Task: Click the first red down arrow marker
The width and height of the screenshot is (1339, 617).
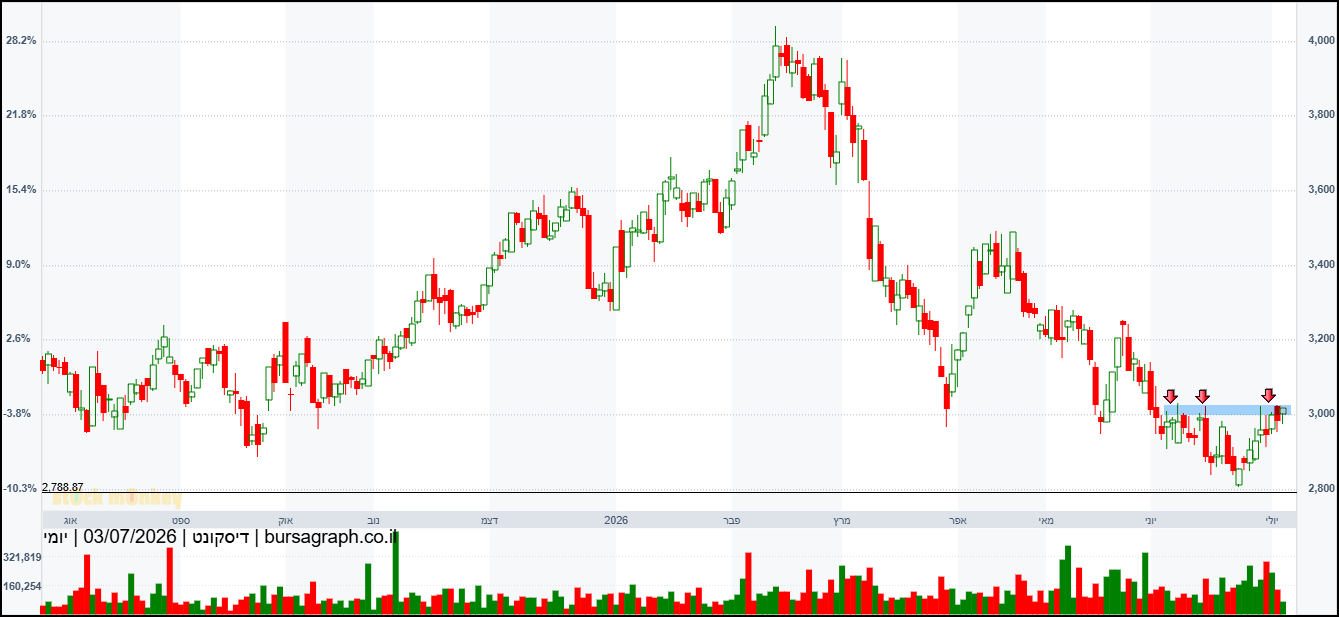Action: click(1171, 396)
